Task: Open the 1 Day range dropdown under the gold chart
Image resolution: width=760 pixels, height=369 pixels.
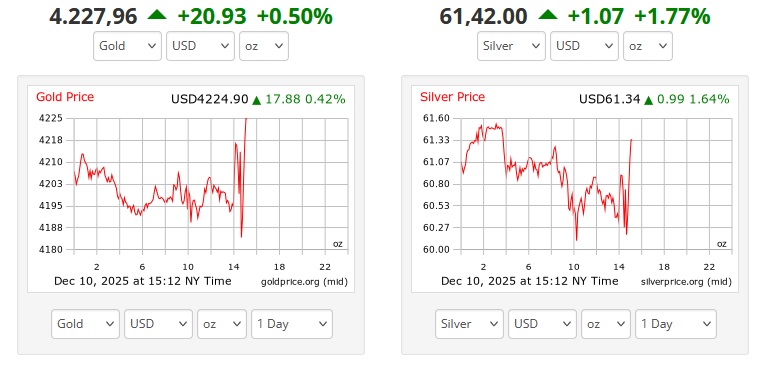Action: pos(292,324)
